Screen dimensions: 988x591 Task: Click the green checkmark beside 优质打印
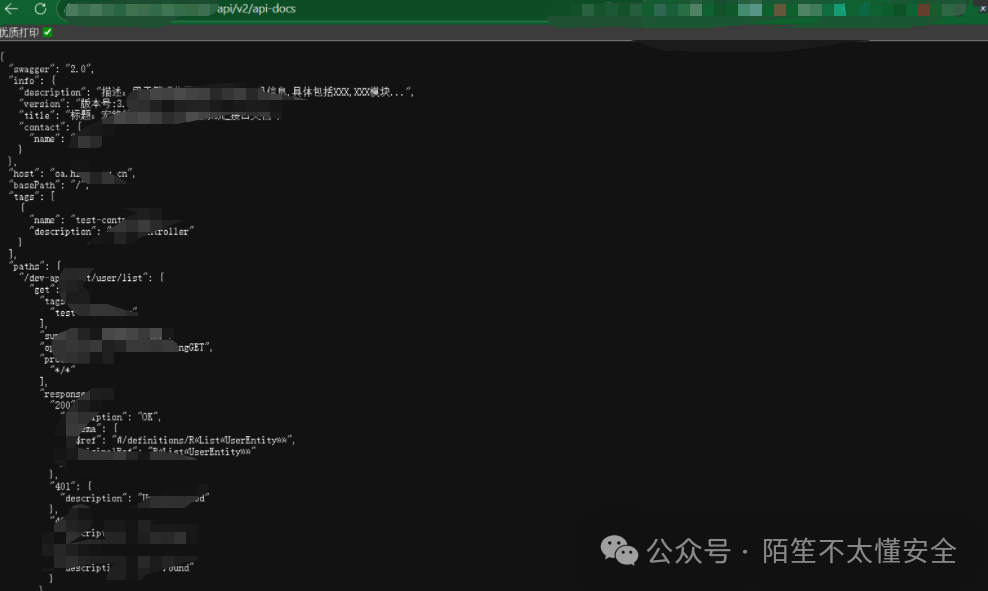coord(48,31)
